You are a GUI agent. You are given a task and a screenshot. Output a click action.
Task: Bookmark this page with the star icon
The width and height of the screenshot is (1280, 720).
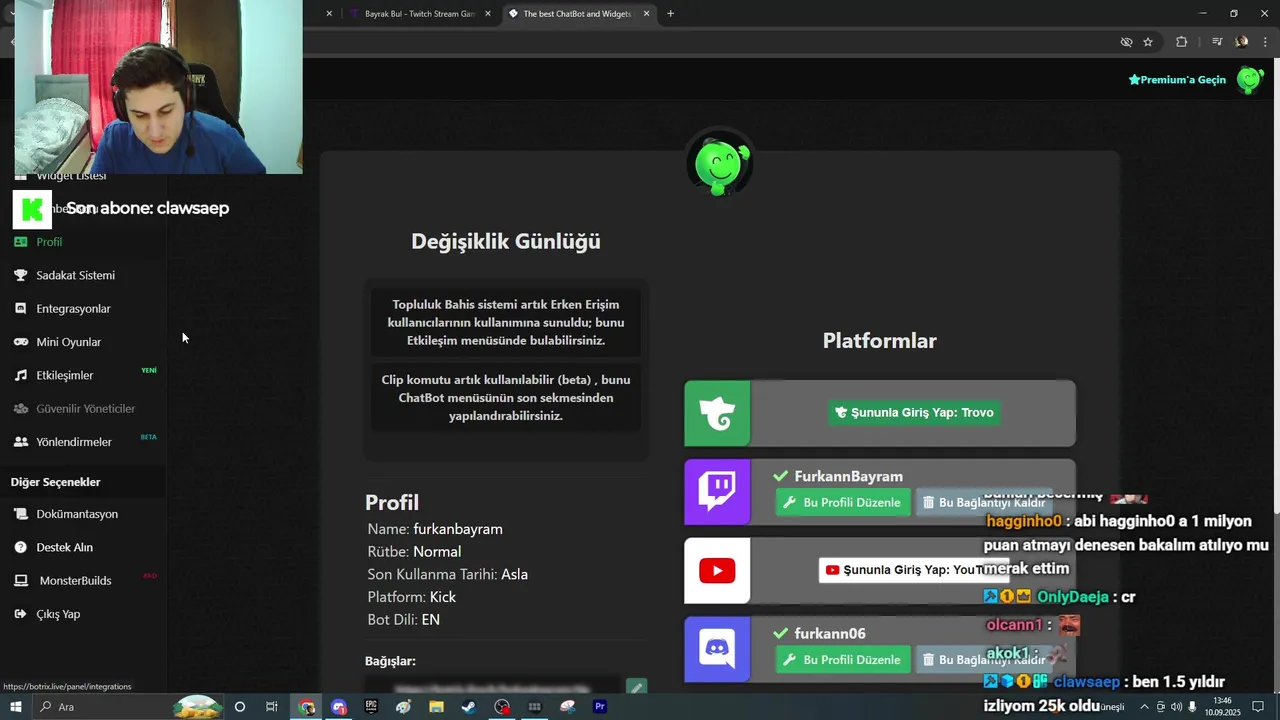click(x=1148, y=42)
